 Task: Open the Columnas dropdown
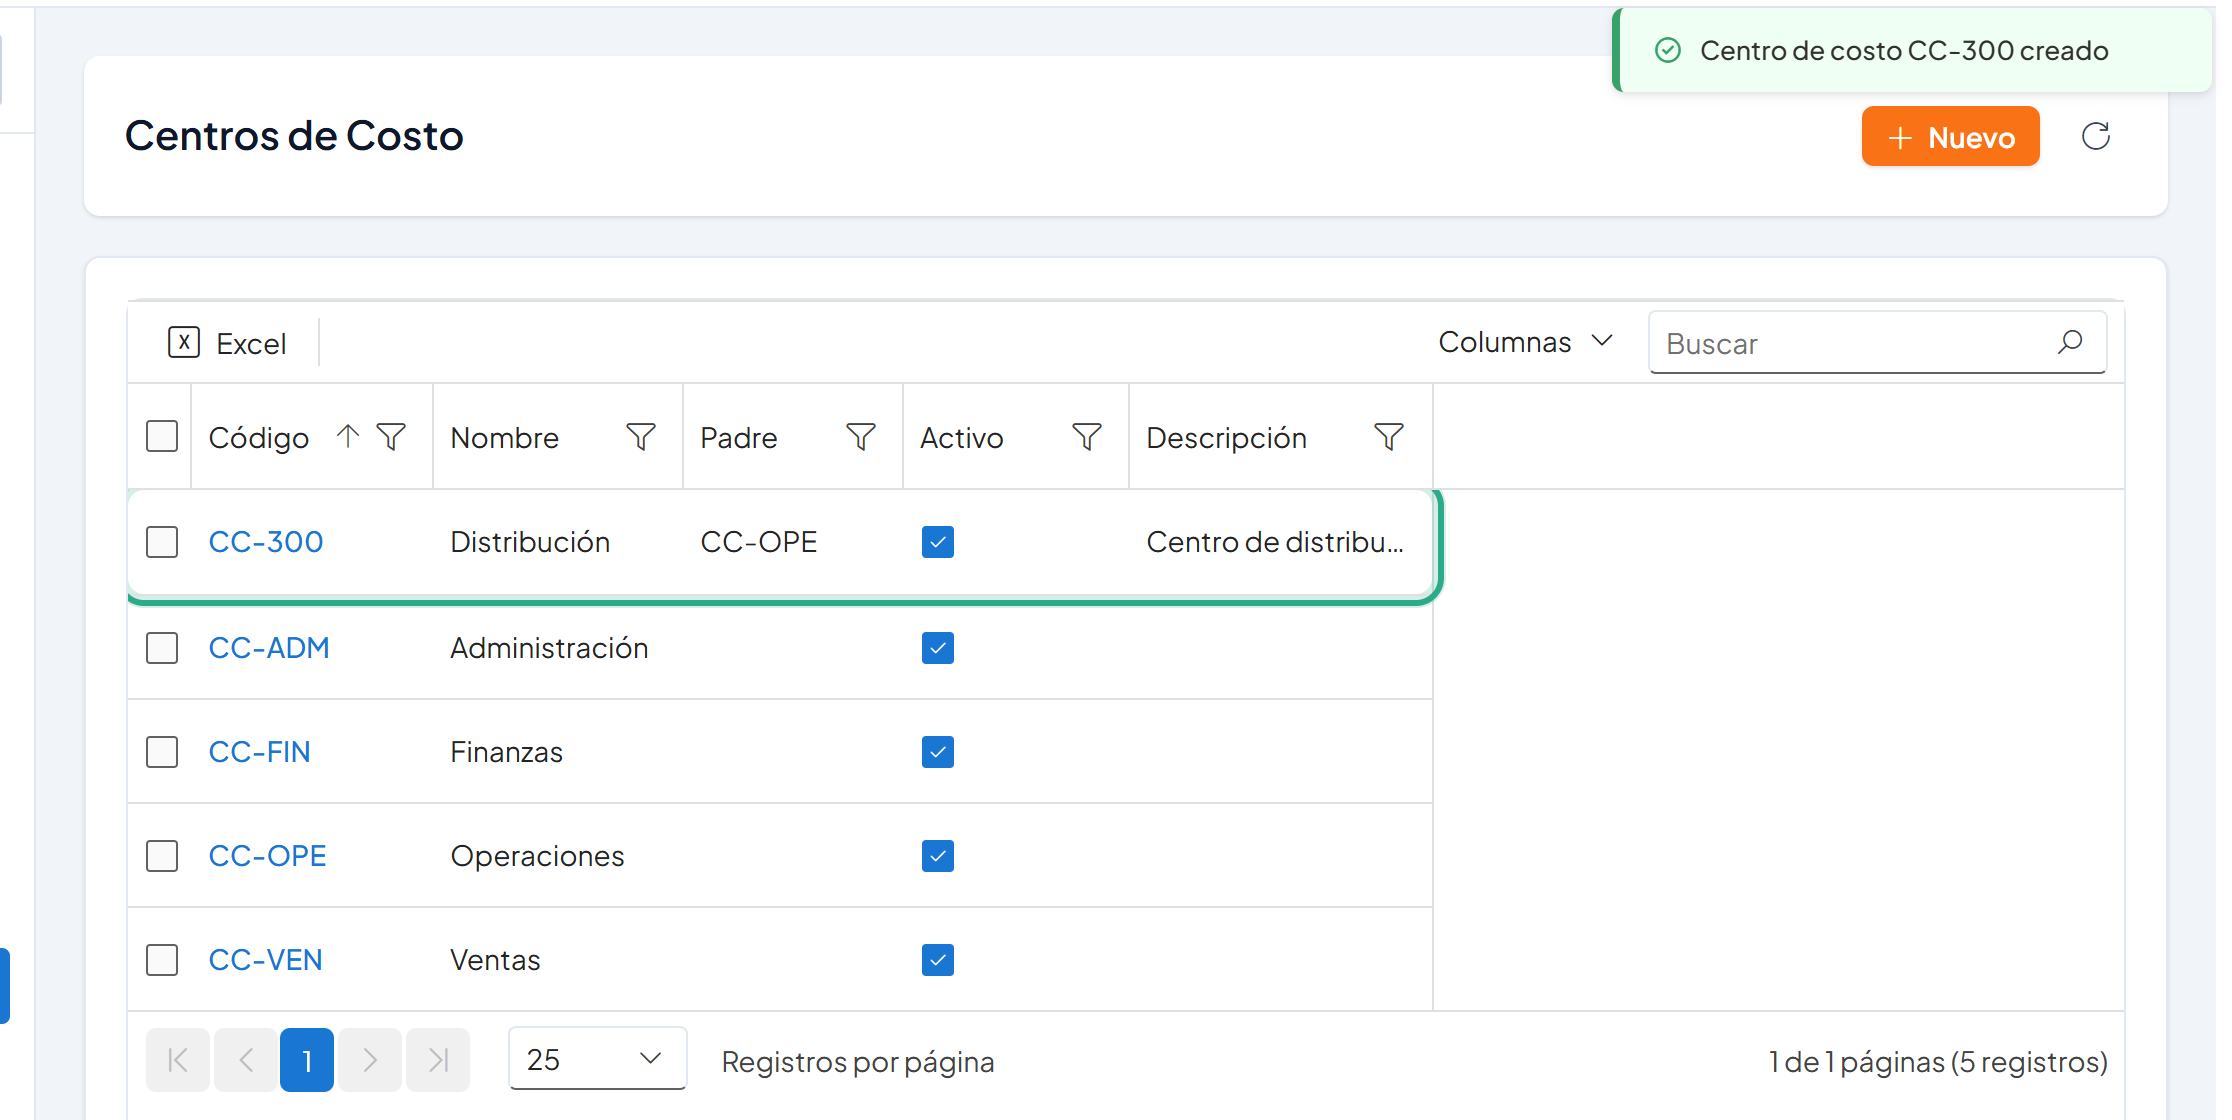pyautogui.click(x=1526, y=342)
